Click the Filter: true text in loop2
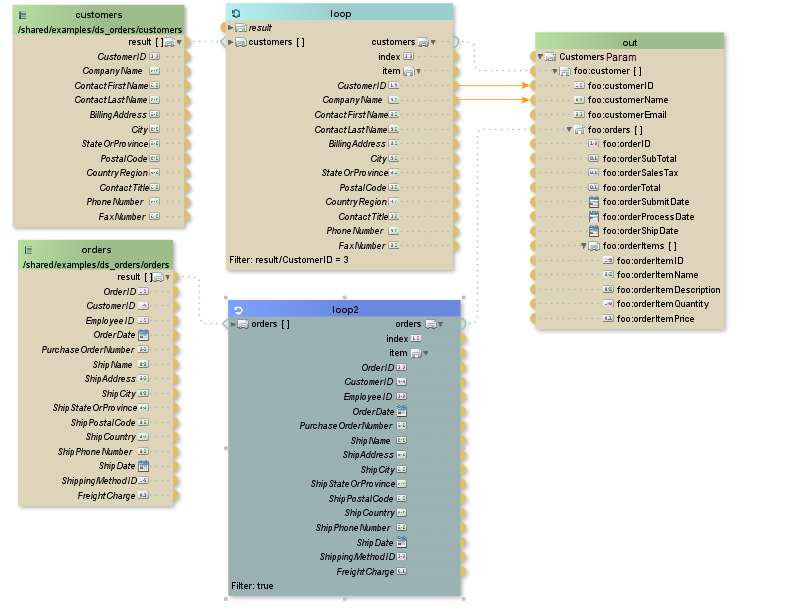Image resolution: width=805 pixels, height=612 pixels. point(252,586)
